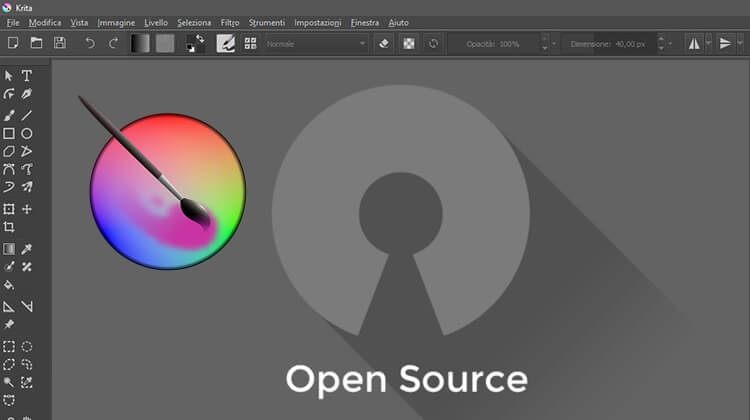Image resolution: width=750 pixels, height=420 pixels.
Task: Open the File menu
Action: click(x=13, y=22)
